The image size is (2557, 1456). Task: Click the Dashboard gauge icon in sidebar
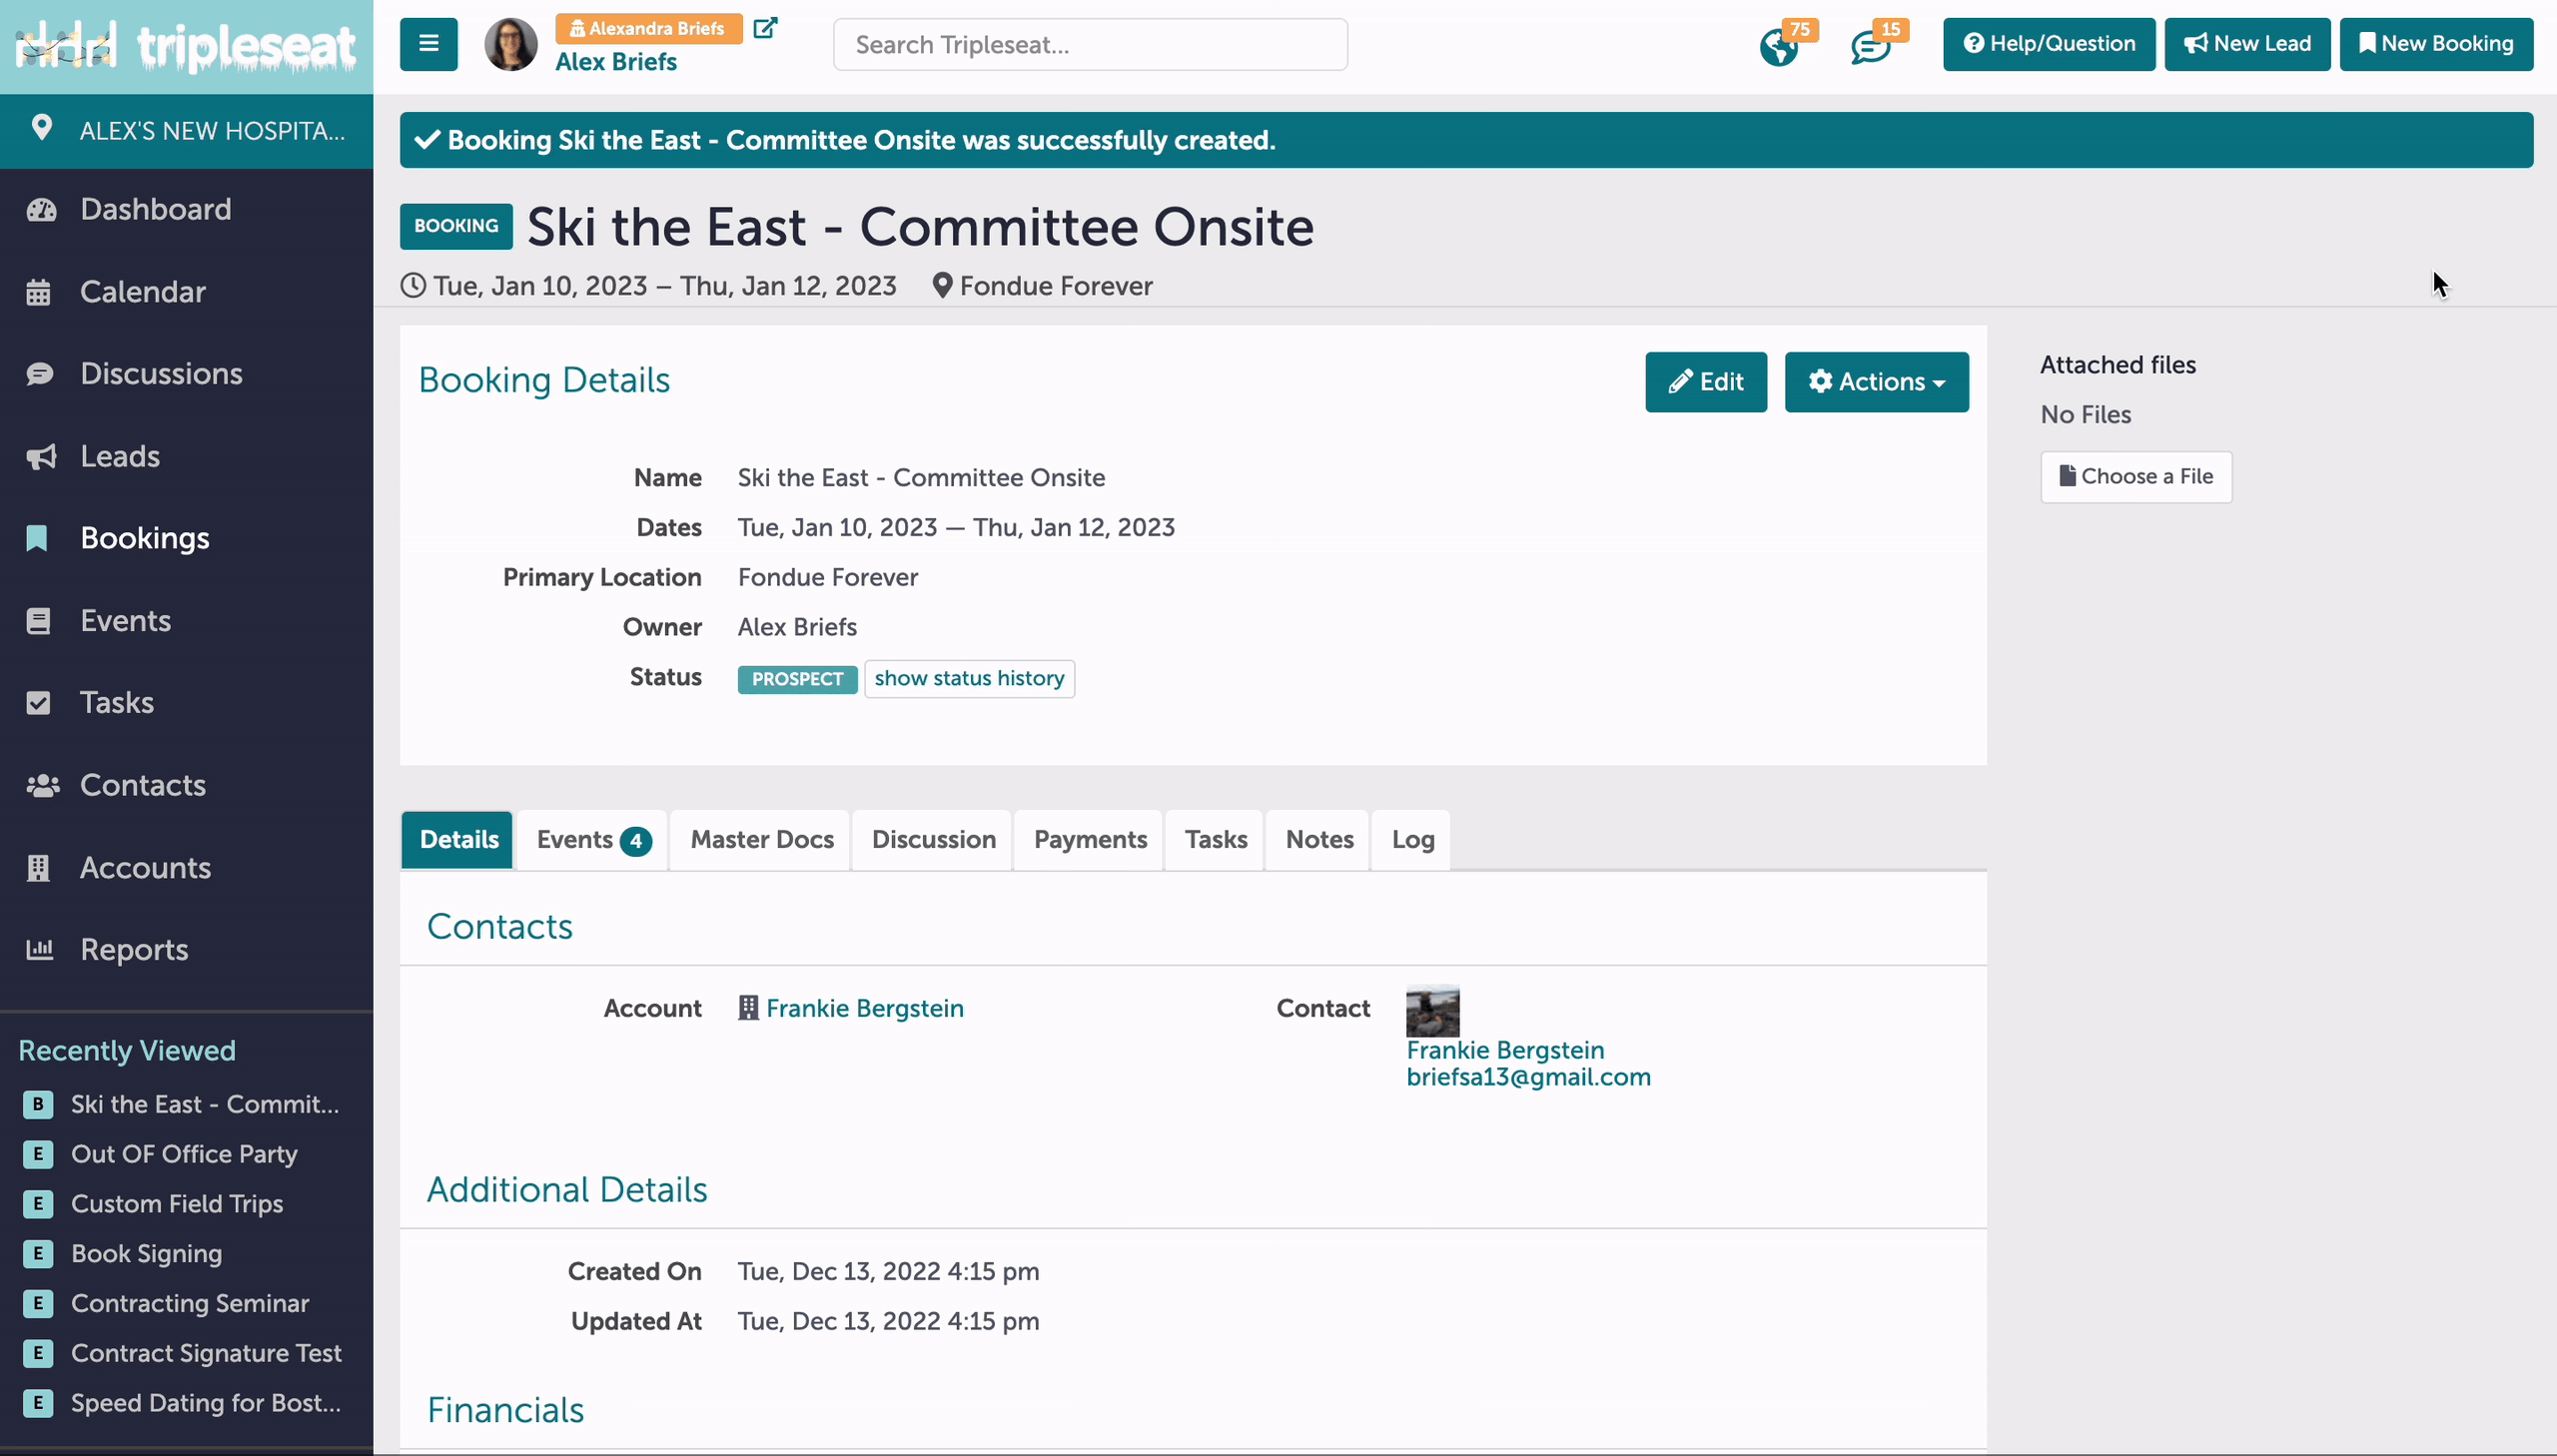coord(41,210)
